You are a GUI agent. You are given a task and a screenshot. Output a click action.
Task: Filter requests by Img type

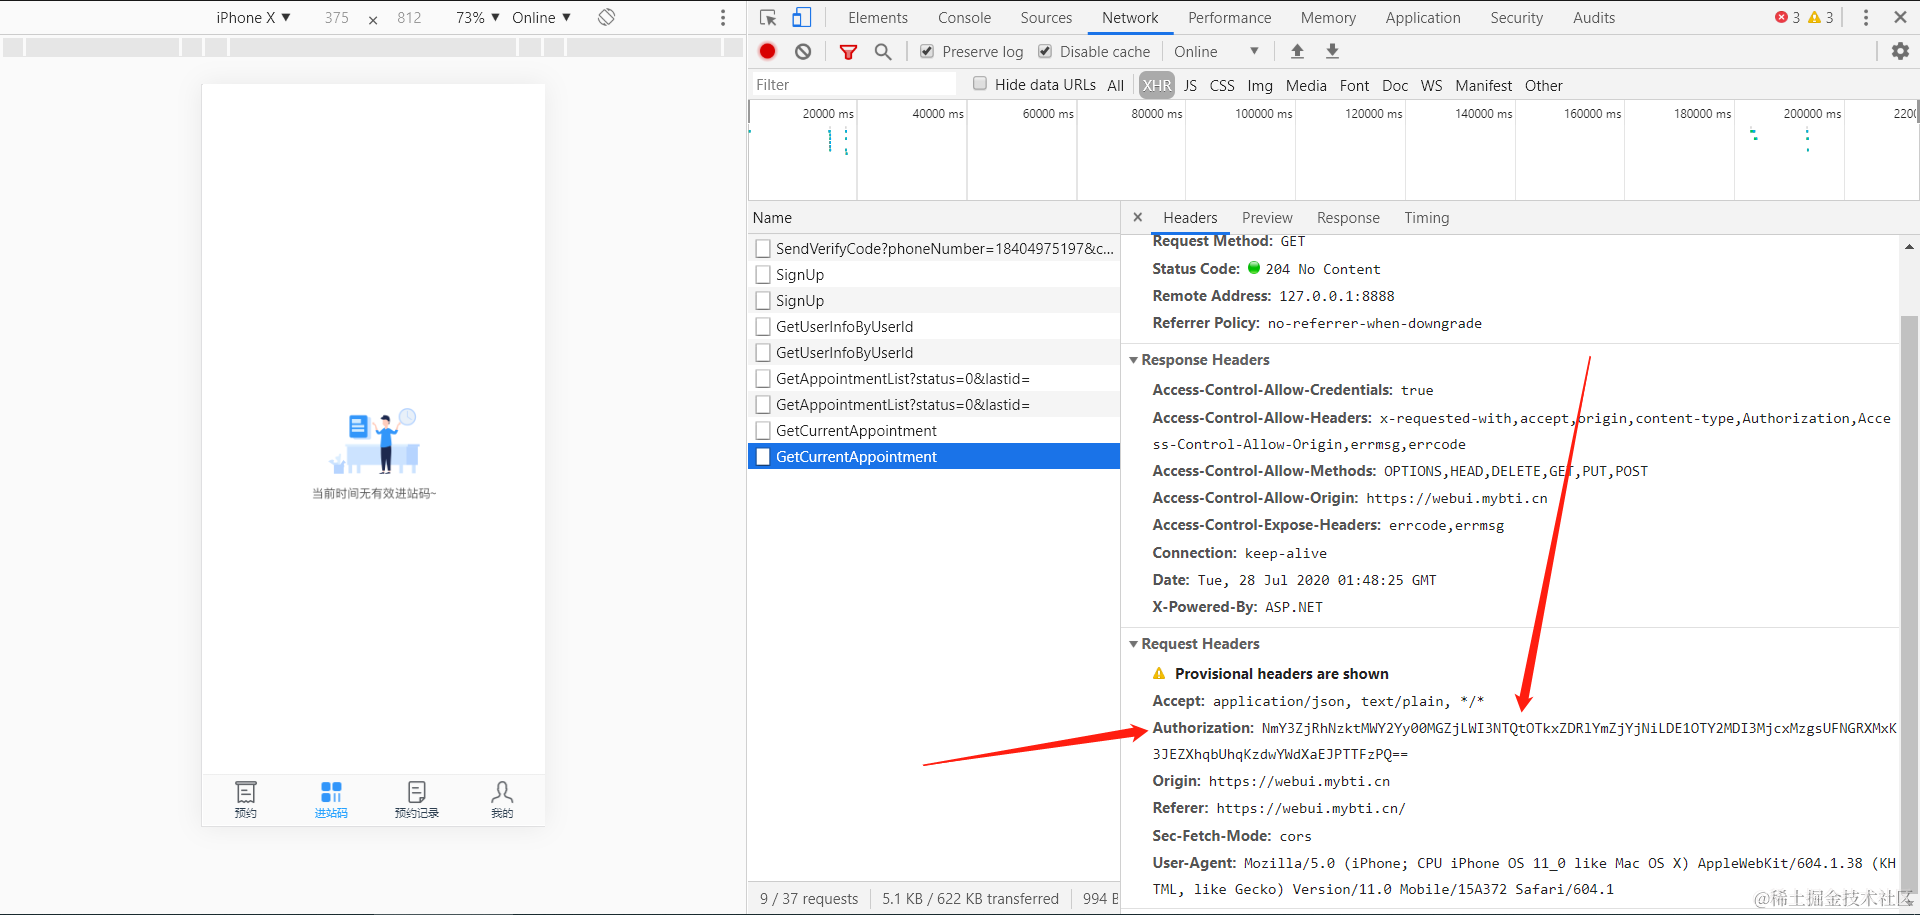point(1260,85)
